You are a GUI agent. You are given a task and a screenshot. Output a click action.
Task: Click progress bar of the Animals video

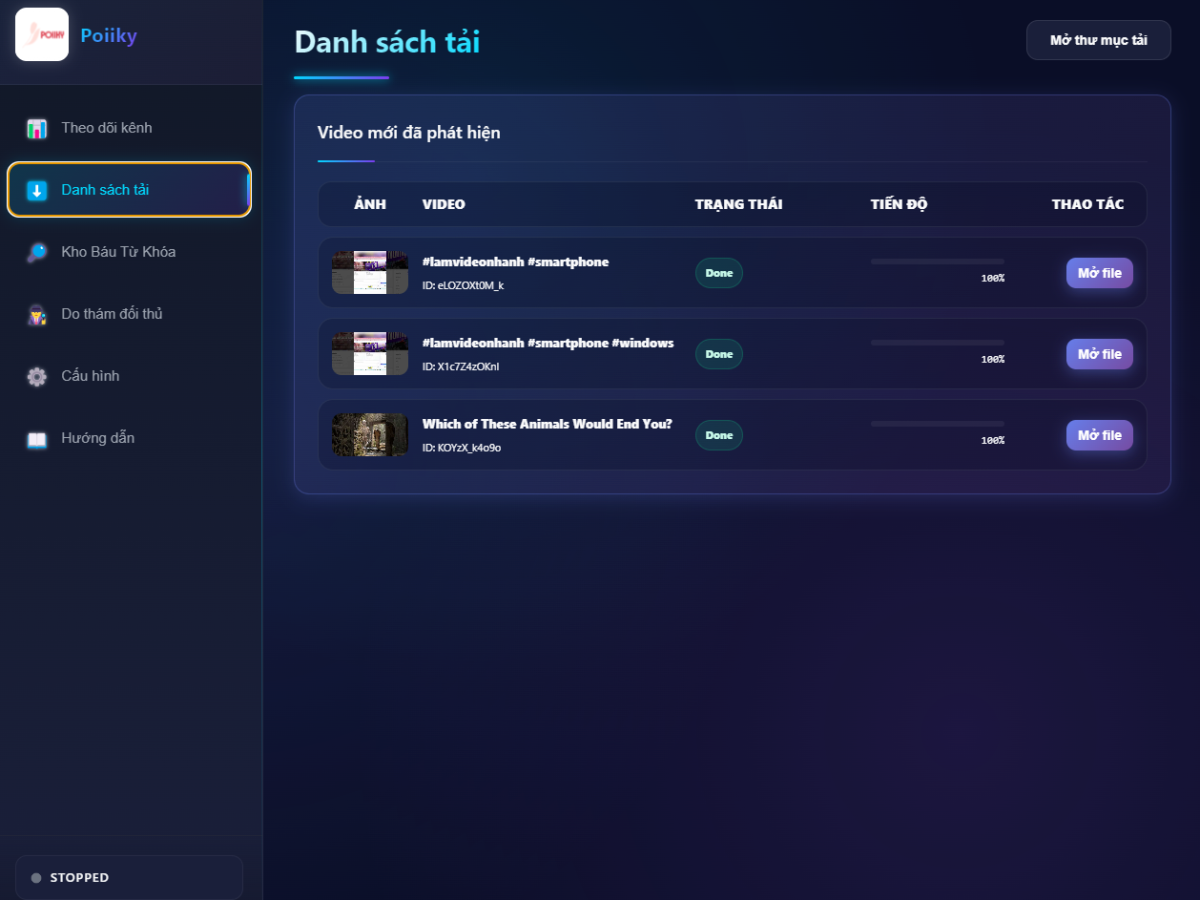[937, 424]
